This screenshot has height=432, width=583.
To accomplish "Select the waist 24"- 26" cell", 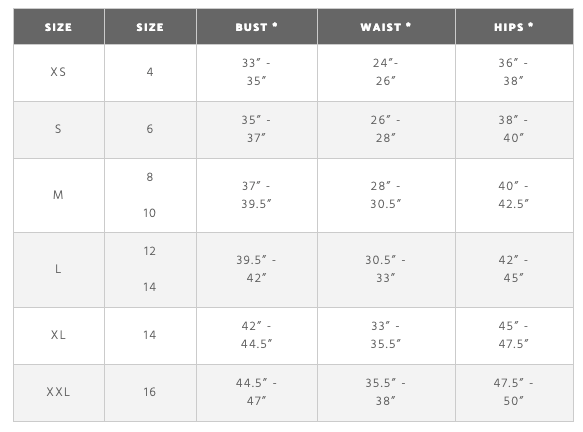I will tap(386, 73).
